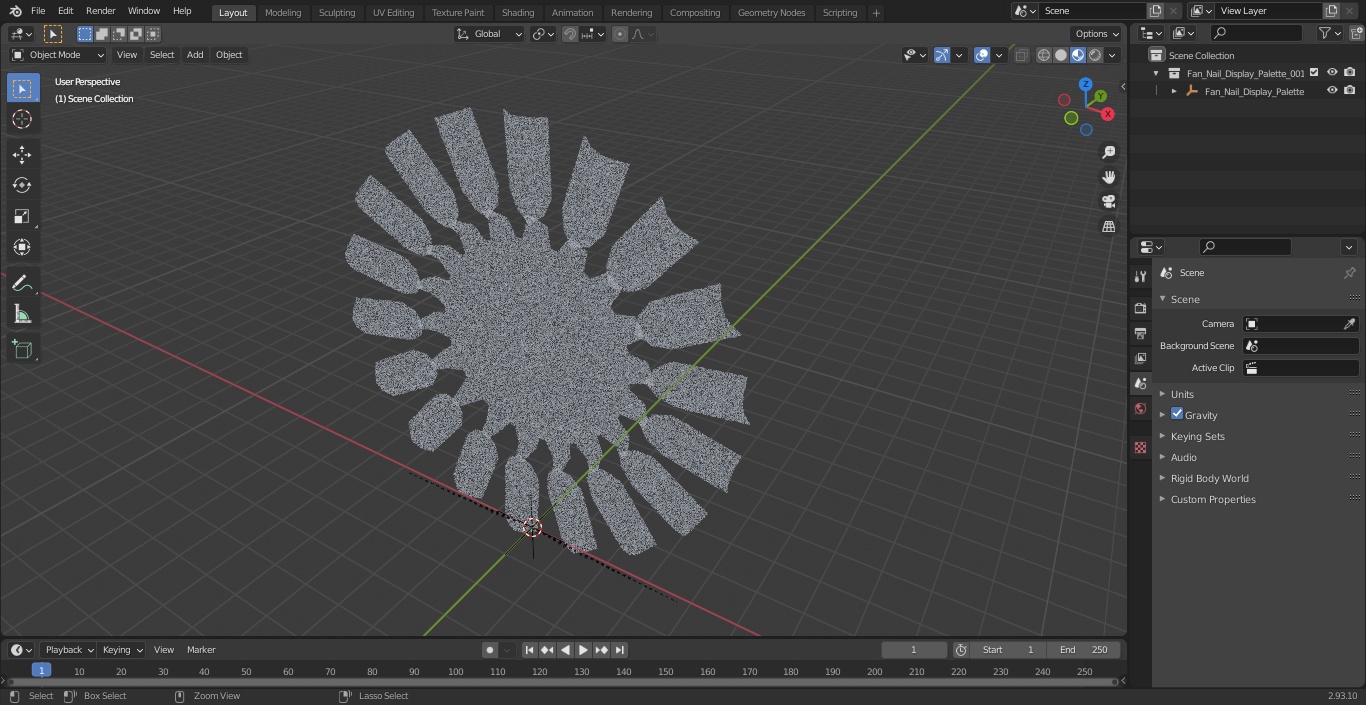
Task: Expand the Rigid Body World panel
Action: (1209, 478)
